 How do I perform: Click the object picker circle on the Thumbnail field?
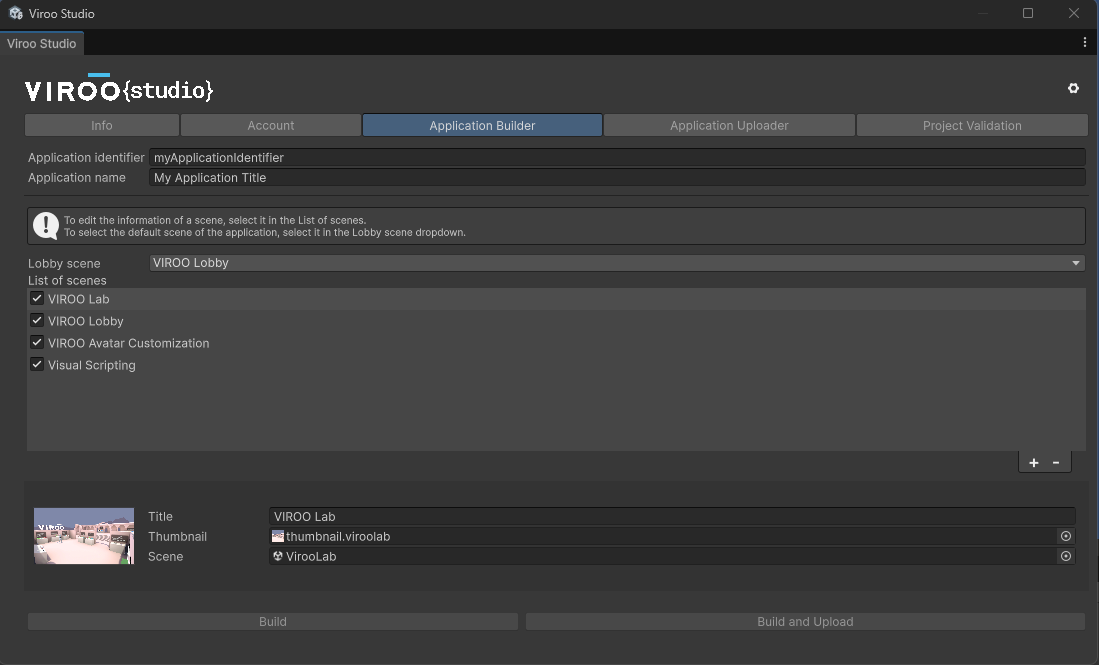tap(1066, 536)
